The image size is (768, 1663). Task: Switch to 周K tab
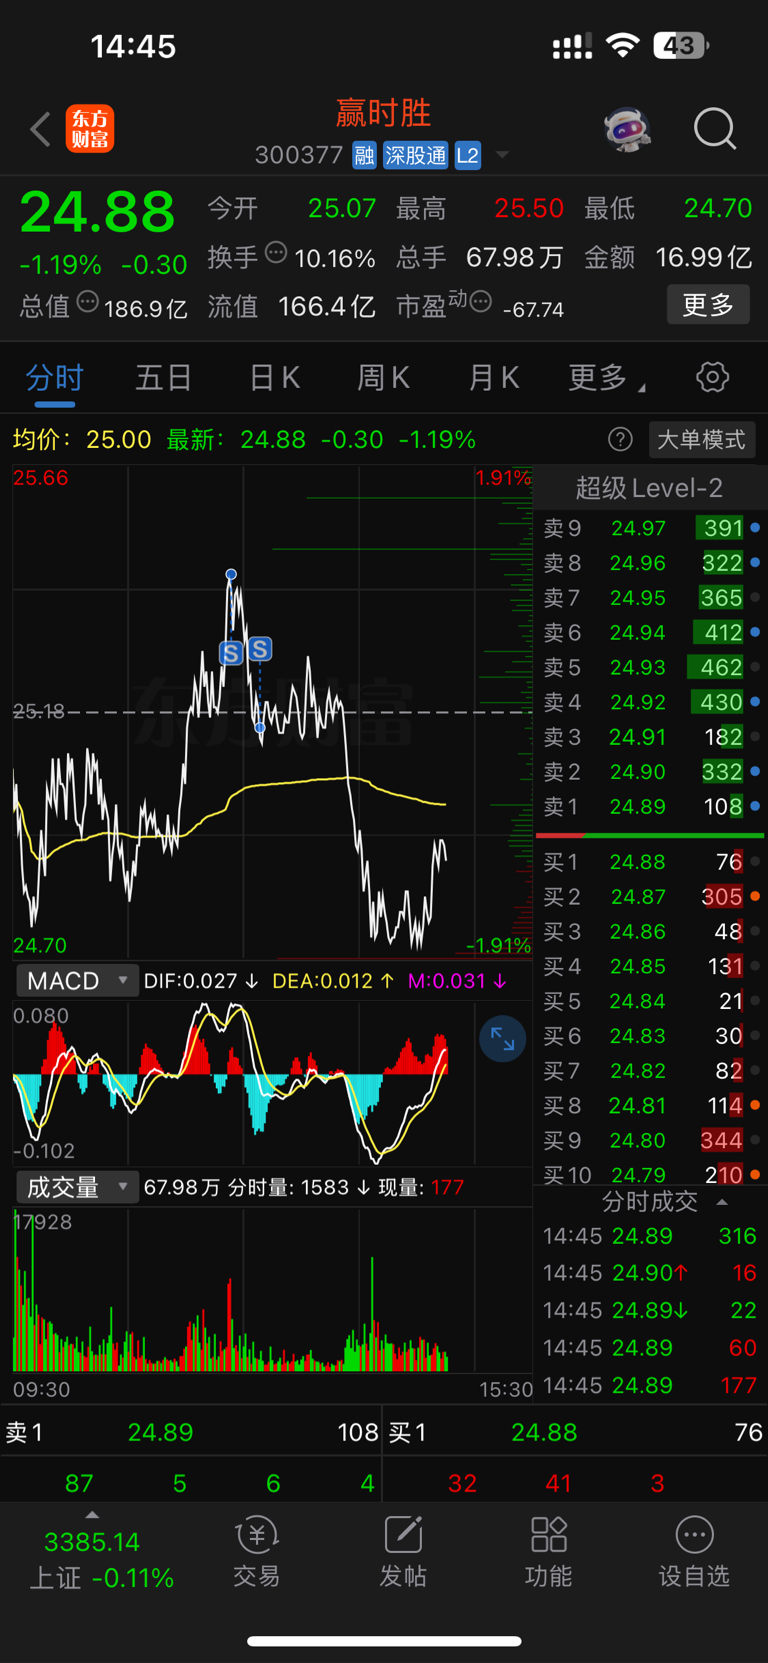[383, 378]
